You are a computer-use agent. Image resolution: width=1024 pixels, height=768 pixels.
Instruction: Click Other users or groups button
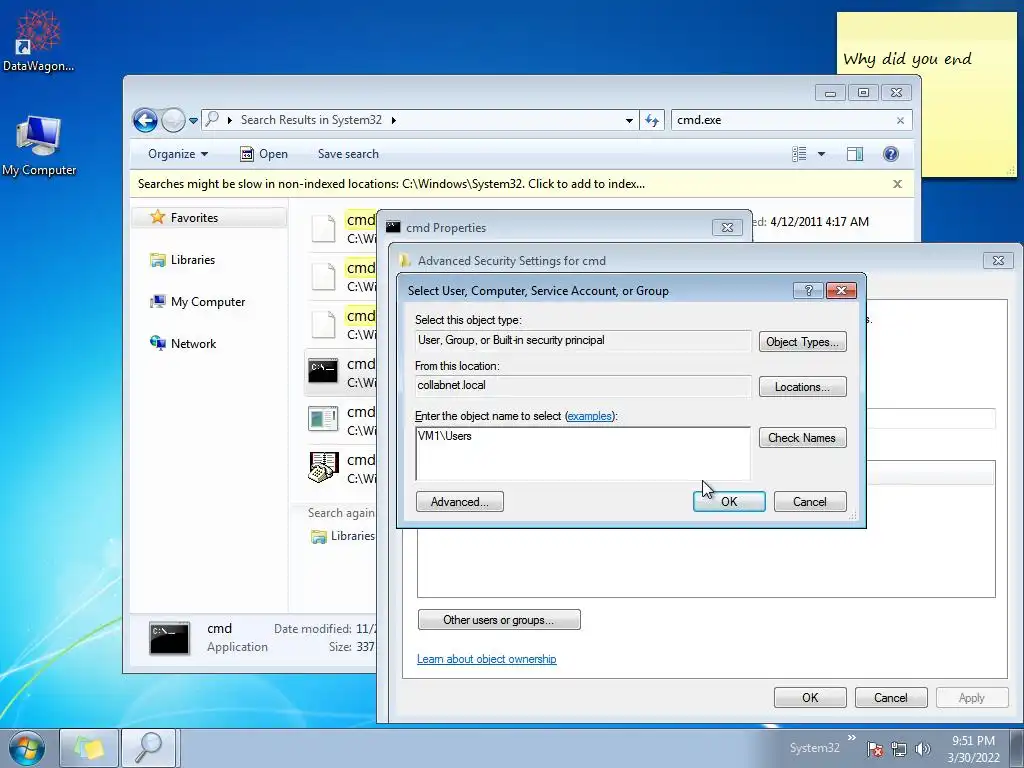point(499,620)
